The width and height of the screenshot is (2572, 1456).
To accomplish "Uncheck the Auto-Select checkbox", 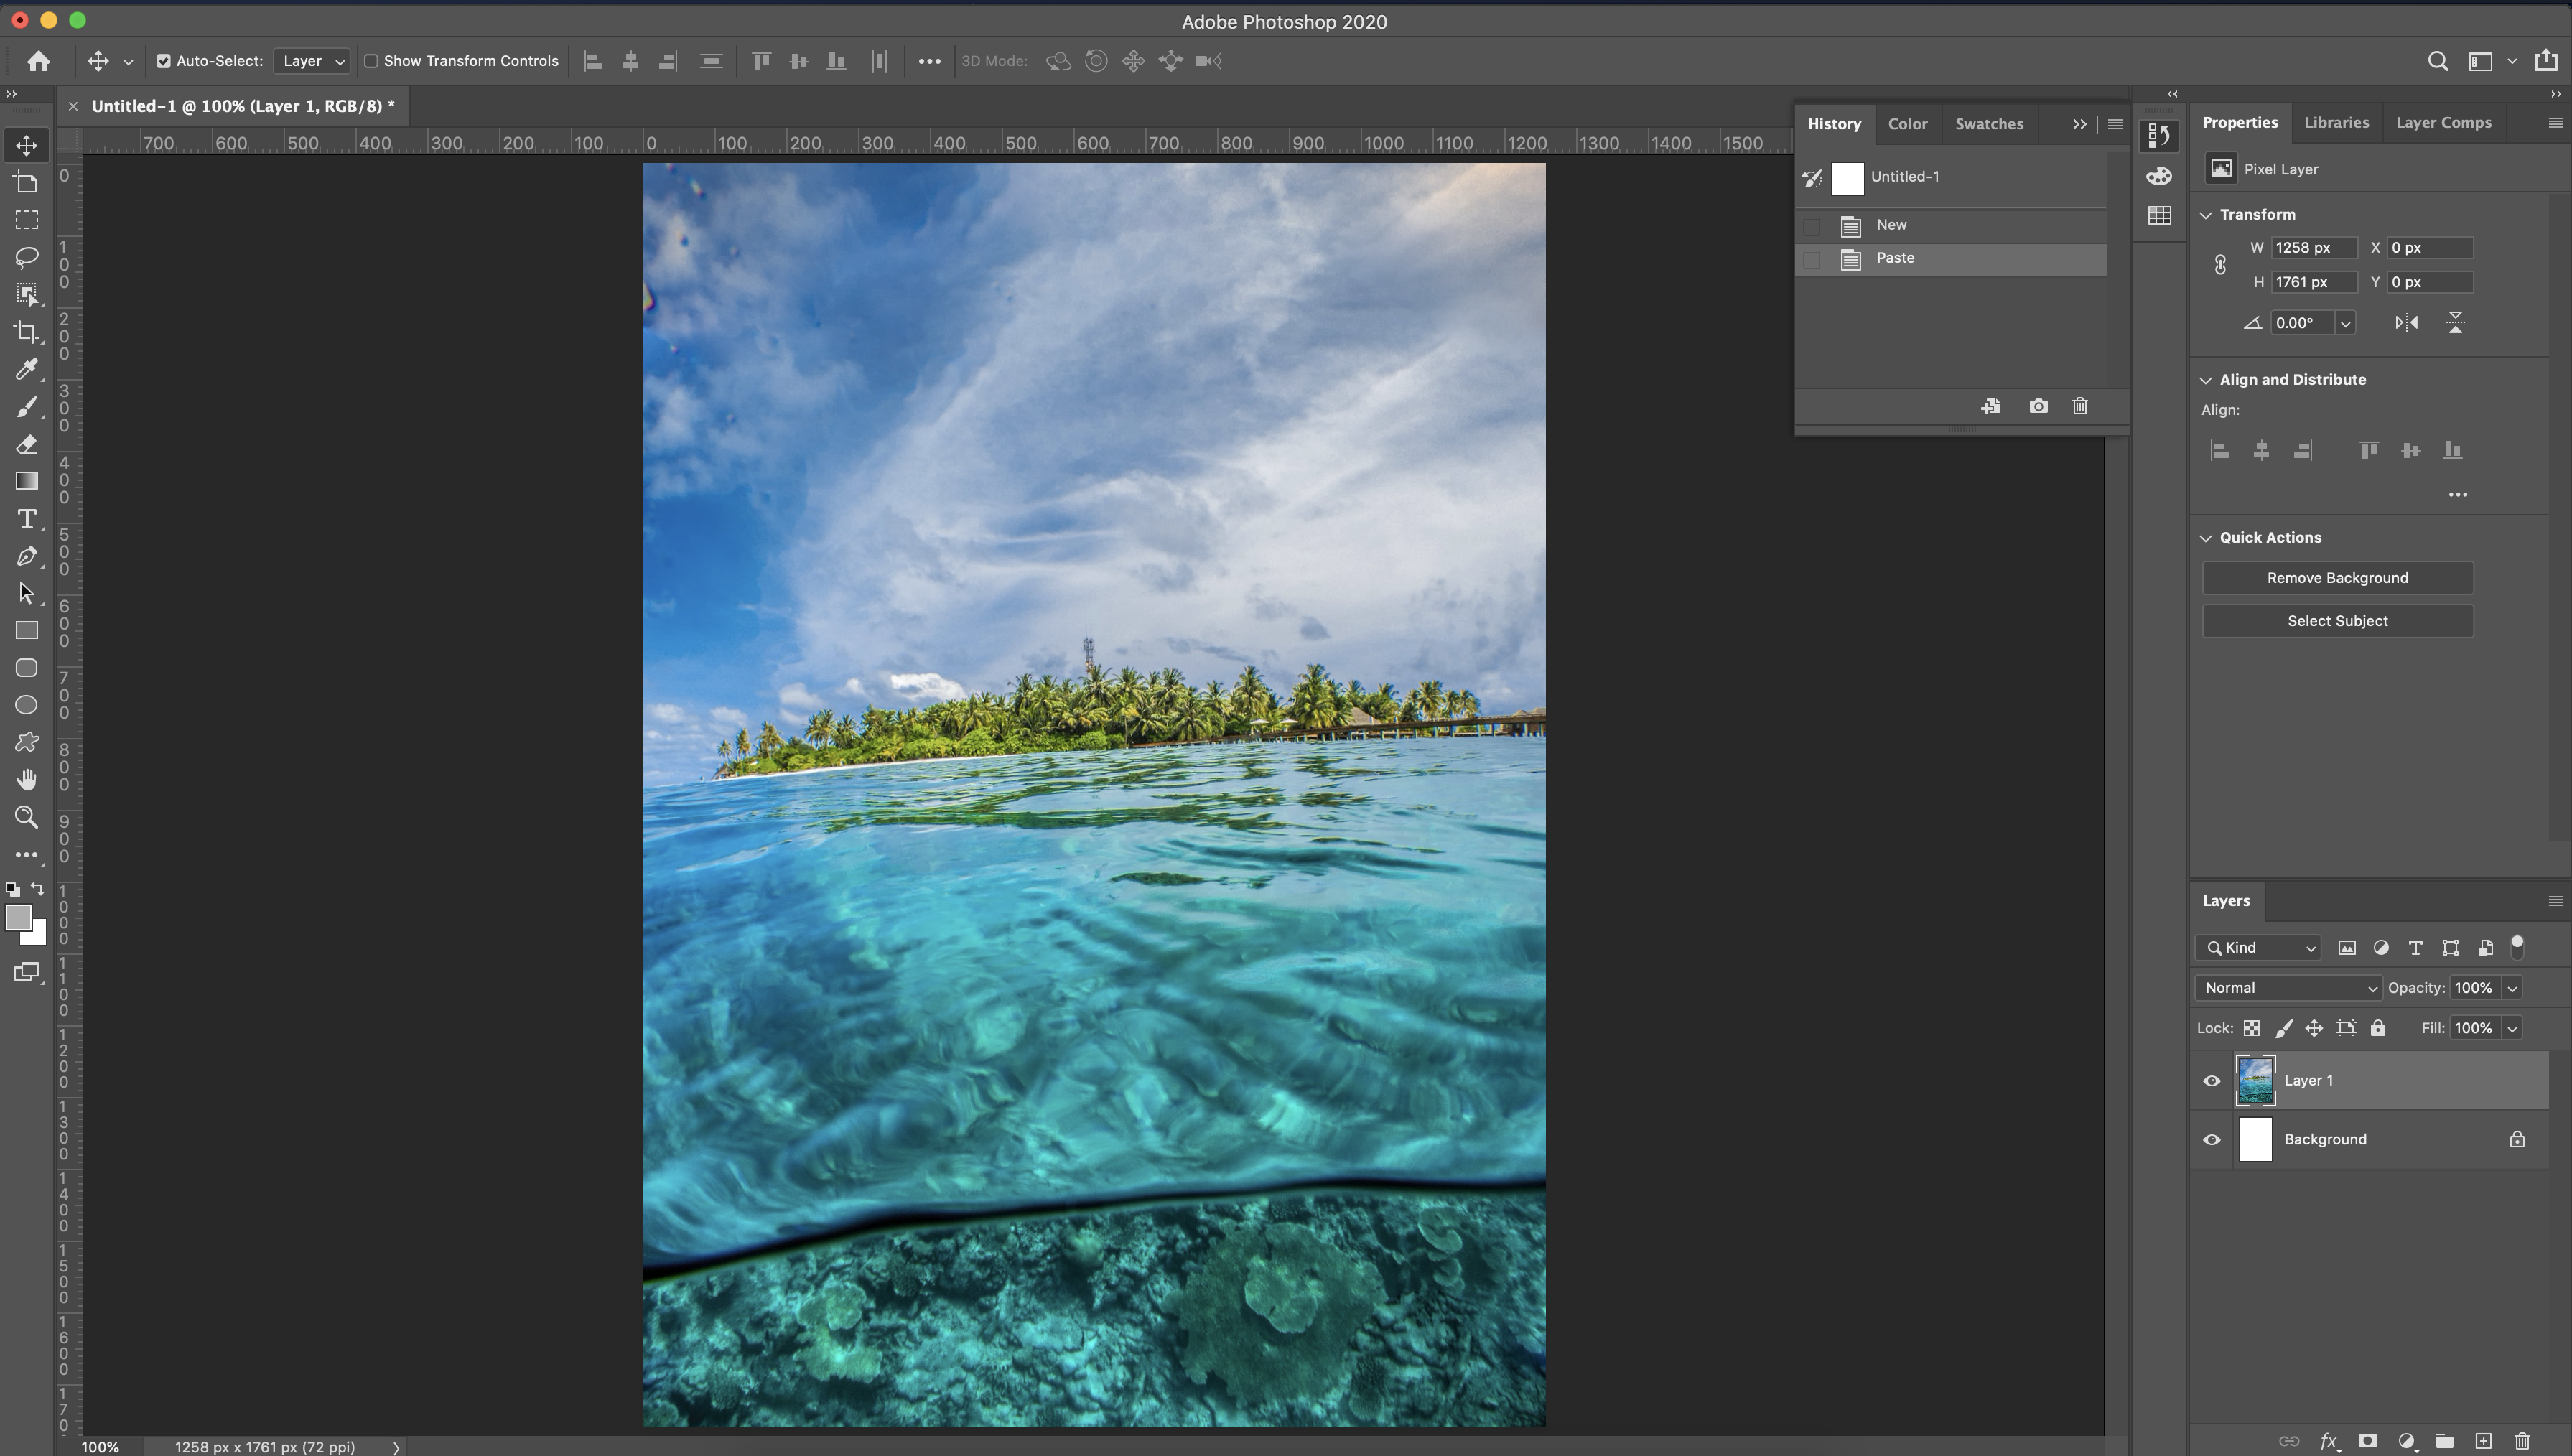I will [163, 61].
